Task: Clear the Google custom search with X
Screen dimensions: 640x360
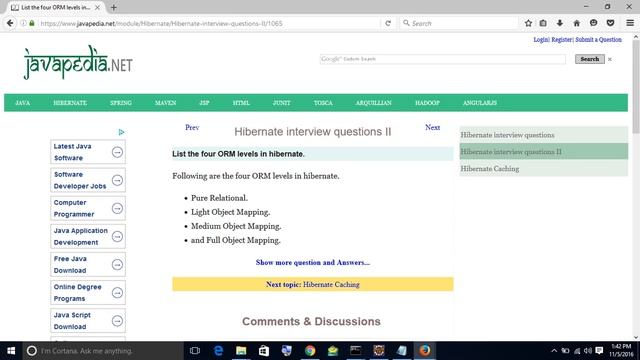Action: pos(610,60)
